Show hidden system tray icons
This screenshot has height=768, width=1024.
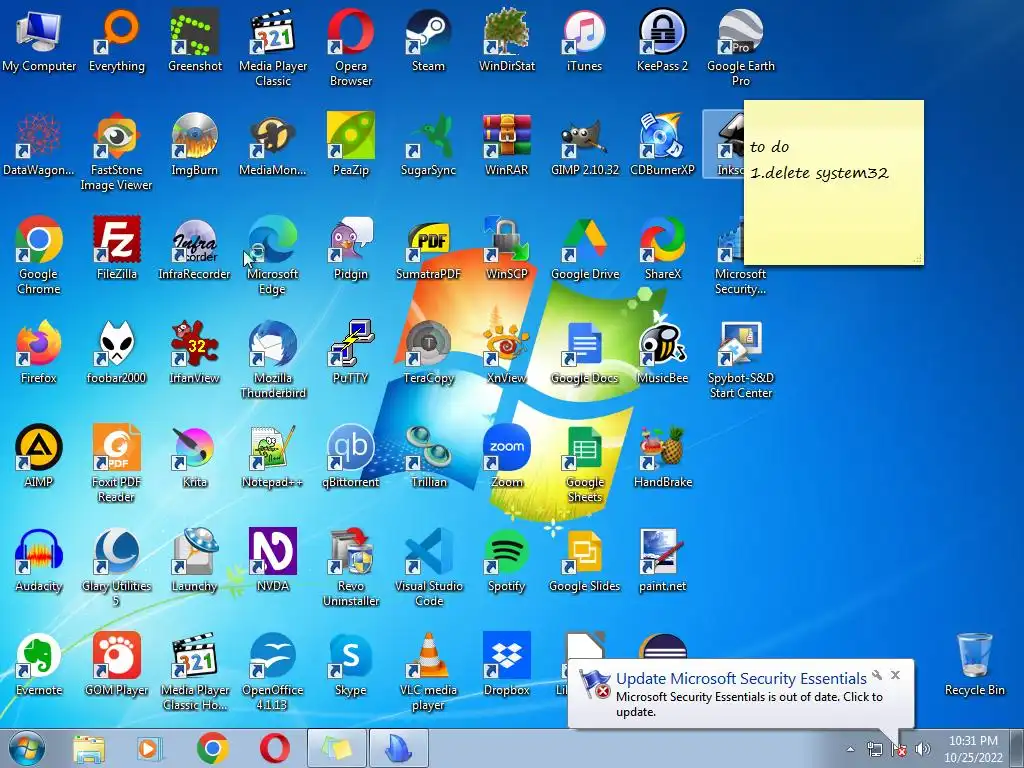(x=850, y=749)
